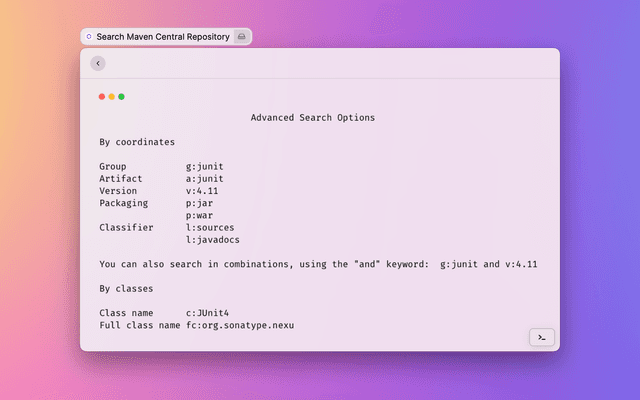640x400 pixels.
Task: Click the Advanced Search Options heading
Action: pos(313,118)
